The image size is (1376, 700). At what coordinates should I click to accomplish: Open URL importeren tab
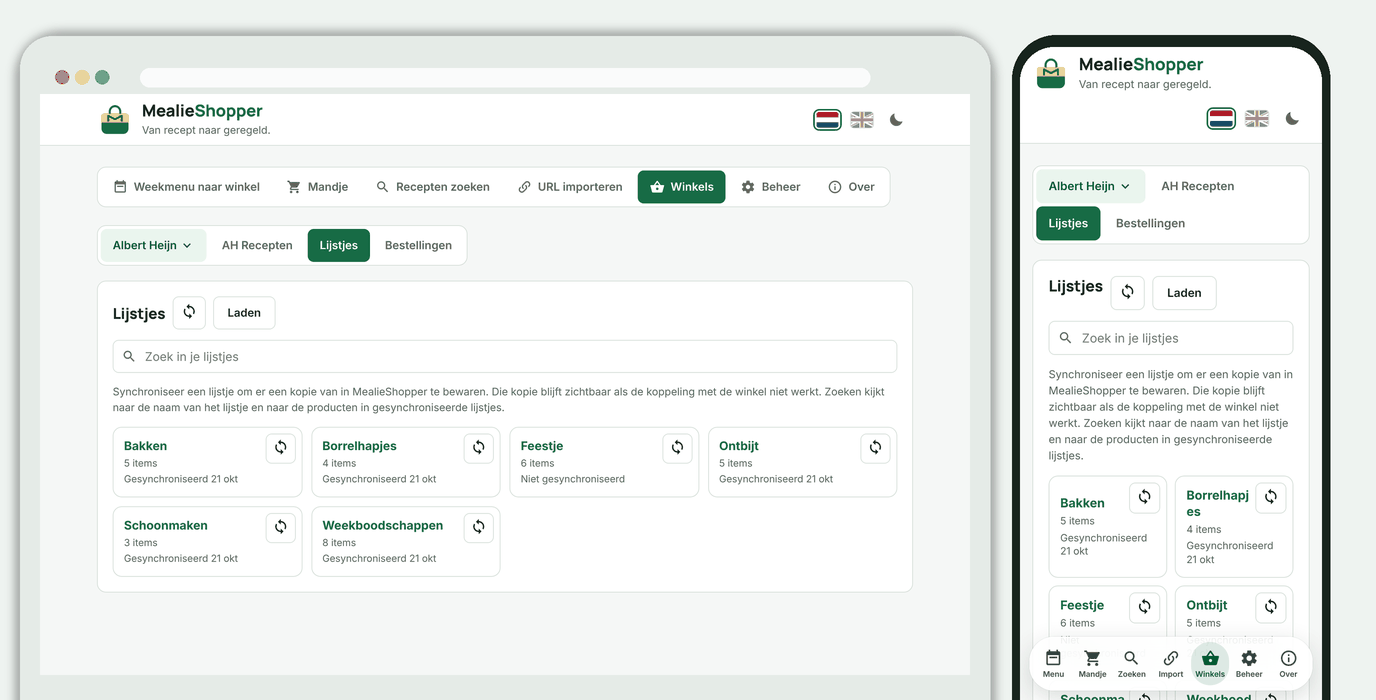(570, 187)
